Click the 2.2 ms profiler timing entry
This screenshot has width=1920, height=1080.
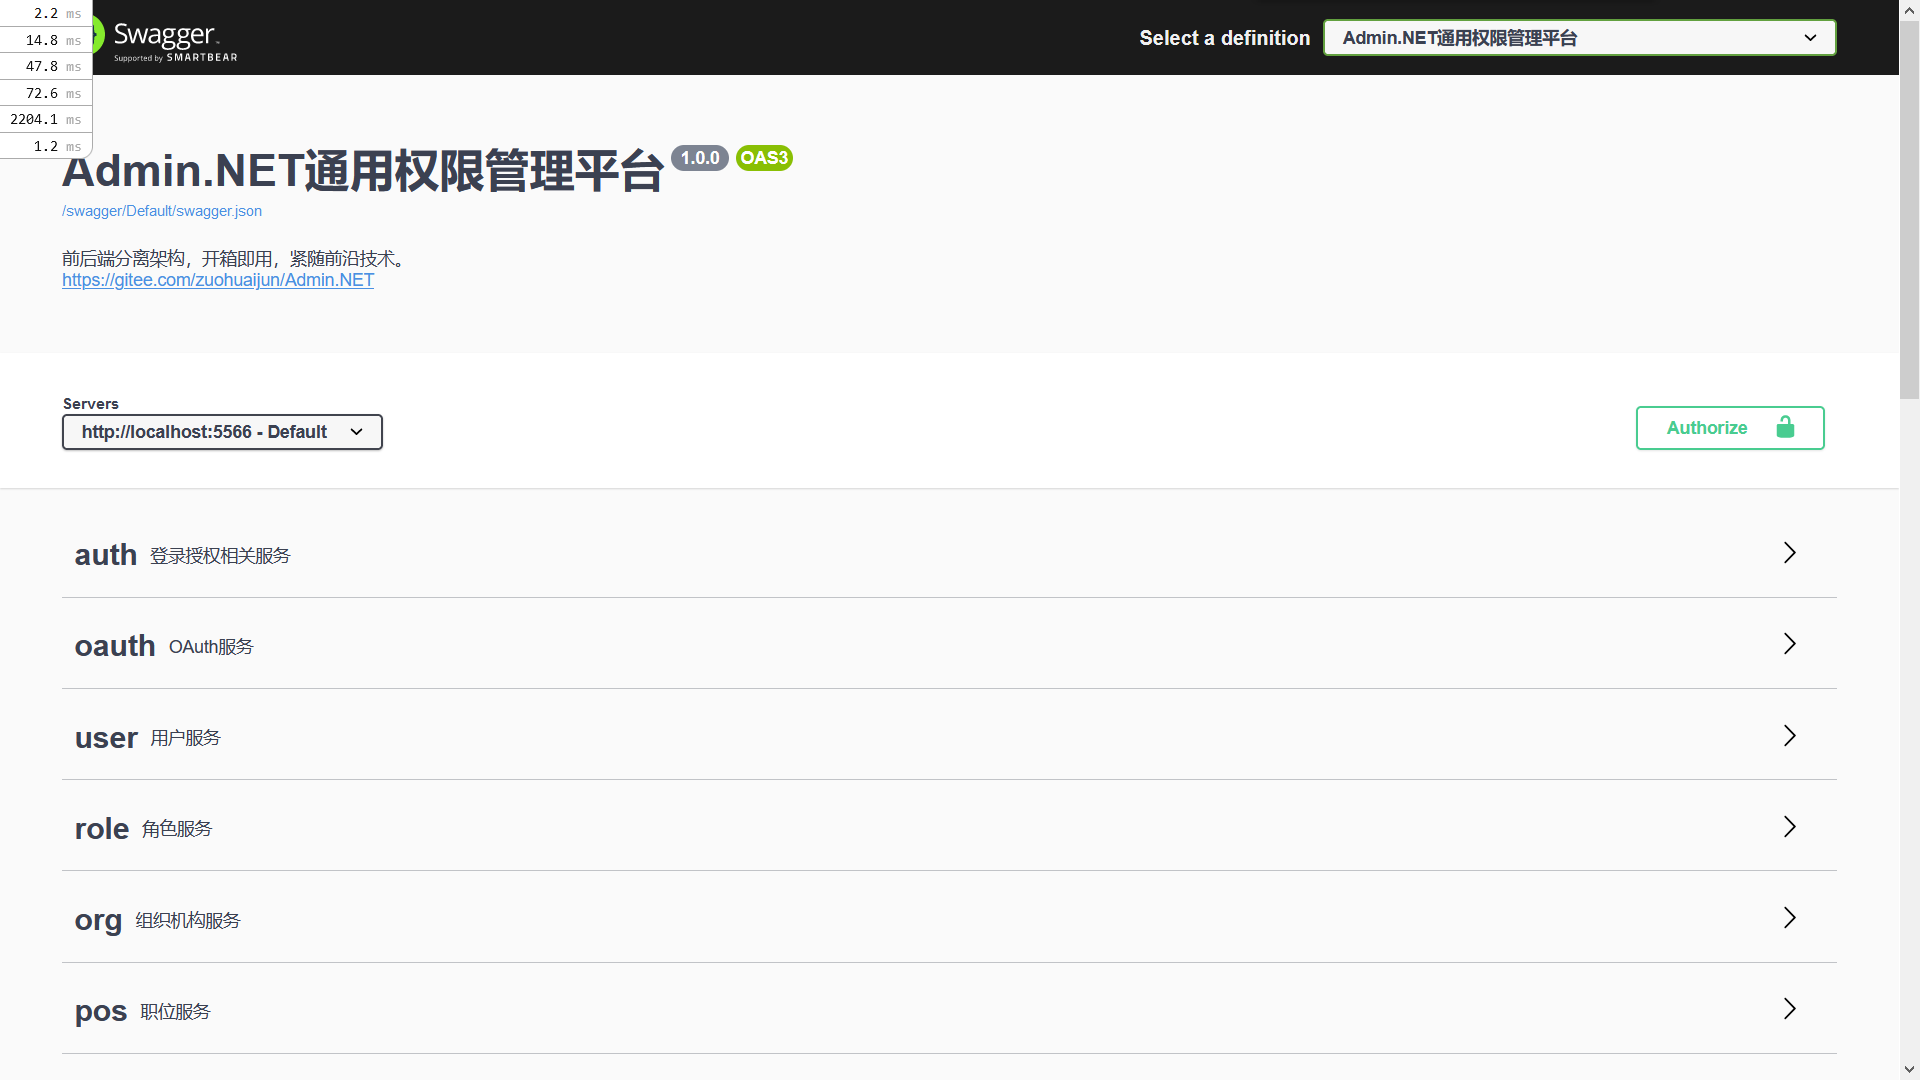point(45,13)
